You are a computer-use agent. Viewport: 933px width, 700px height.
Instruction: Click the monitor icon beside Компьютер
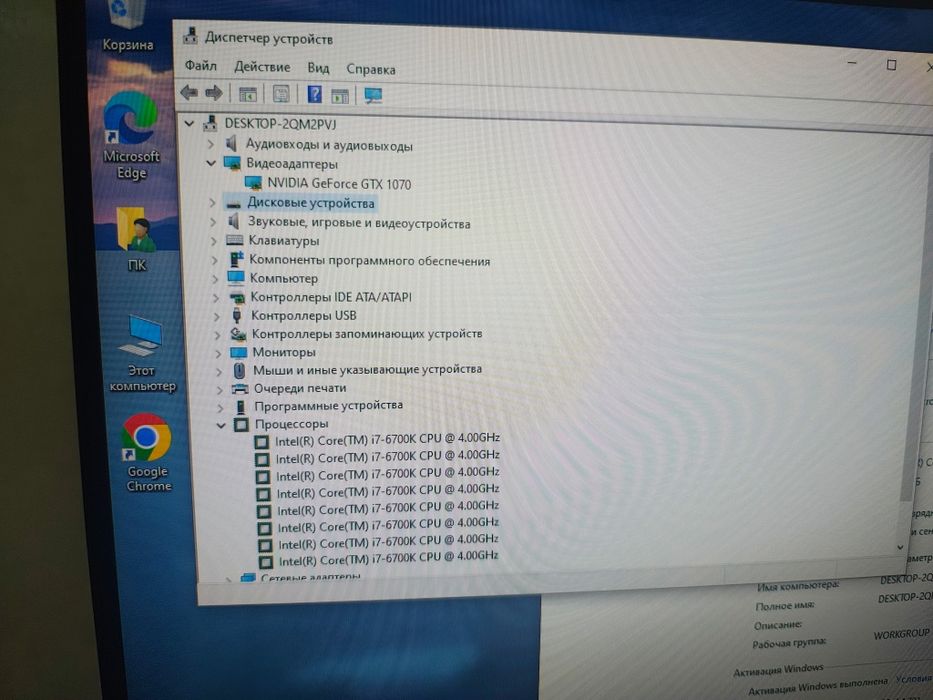tap(236, 277)
